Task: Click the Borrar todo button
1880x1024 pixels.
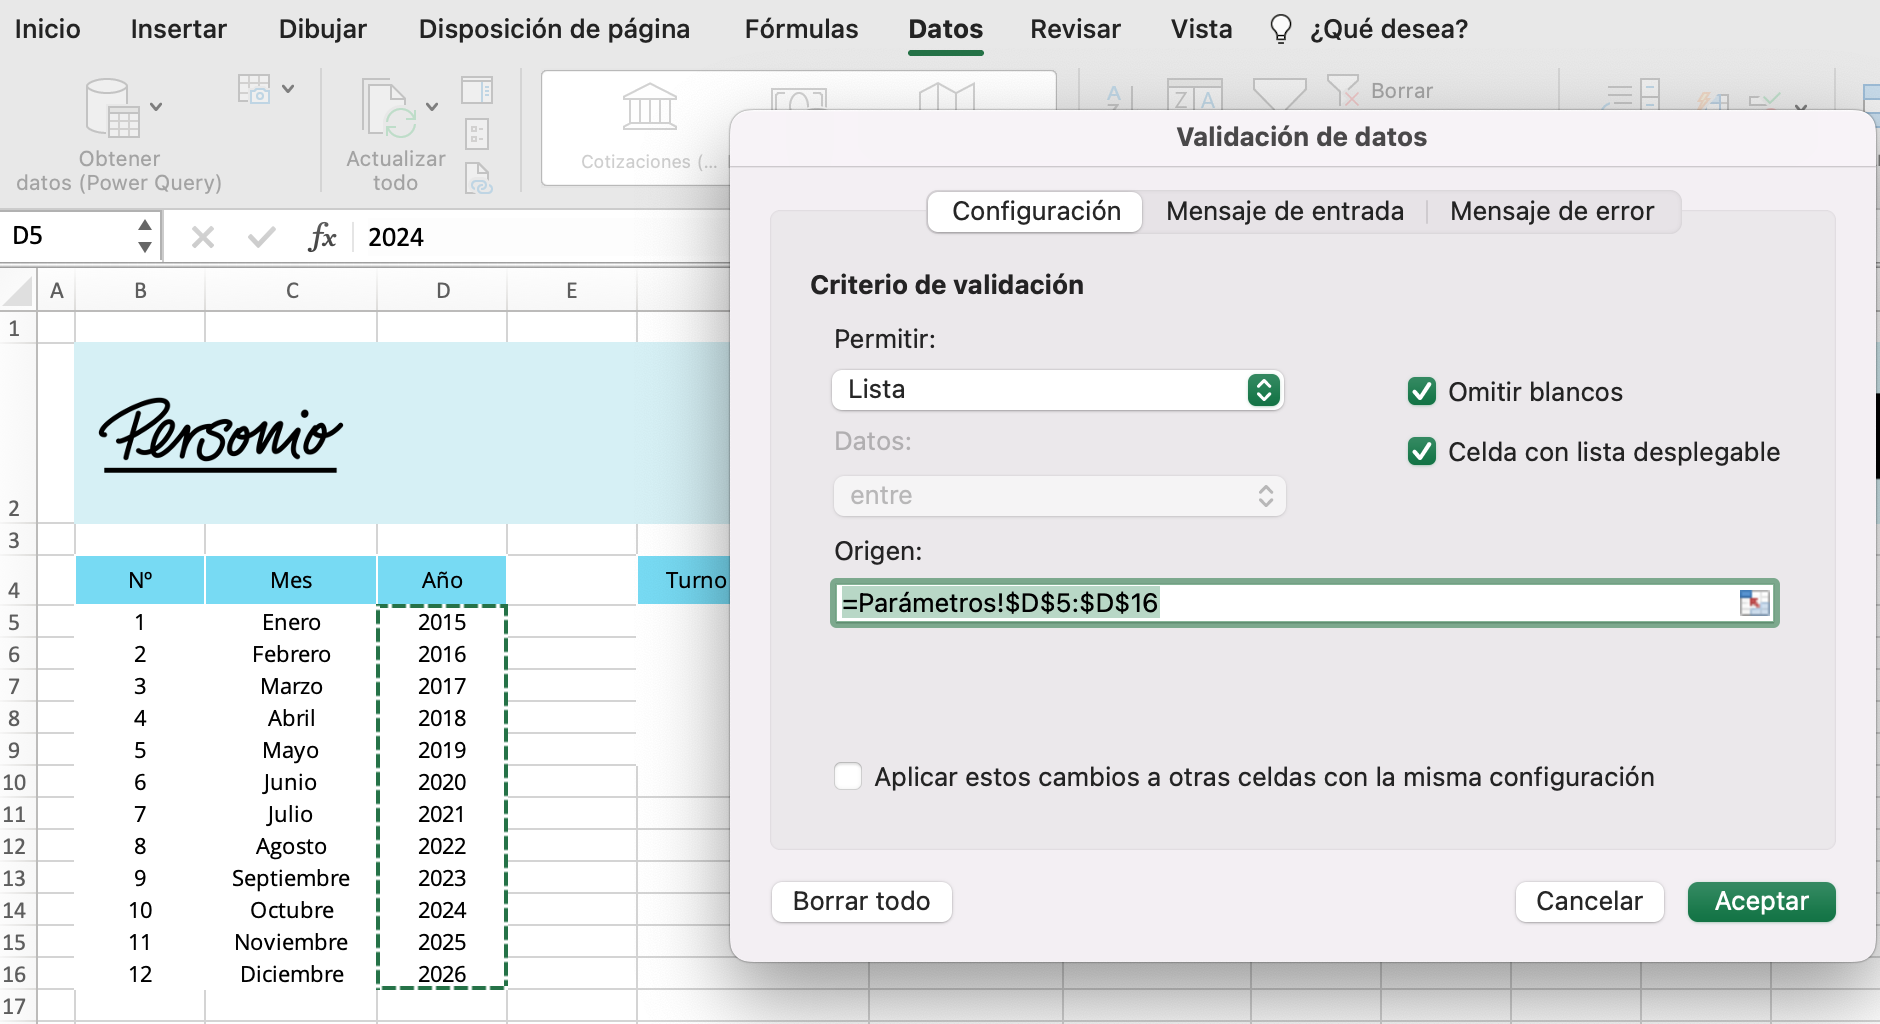Action: pos(861,901)
